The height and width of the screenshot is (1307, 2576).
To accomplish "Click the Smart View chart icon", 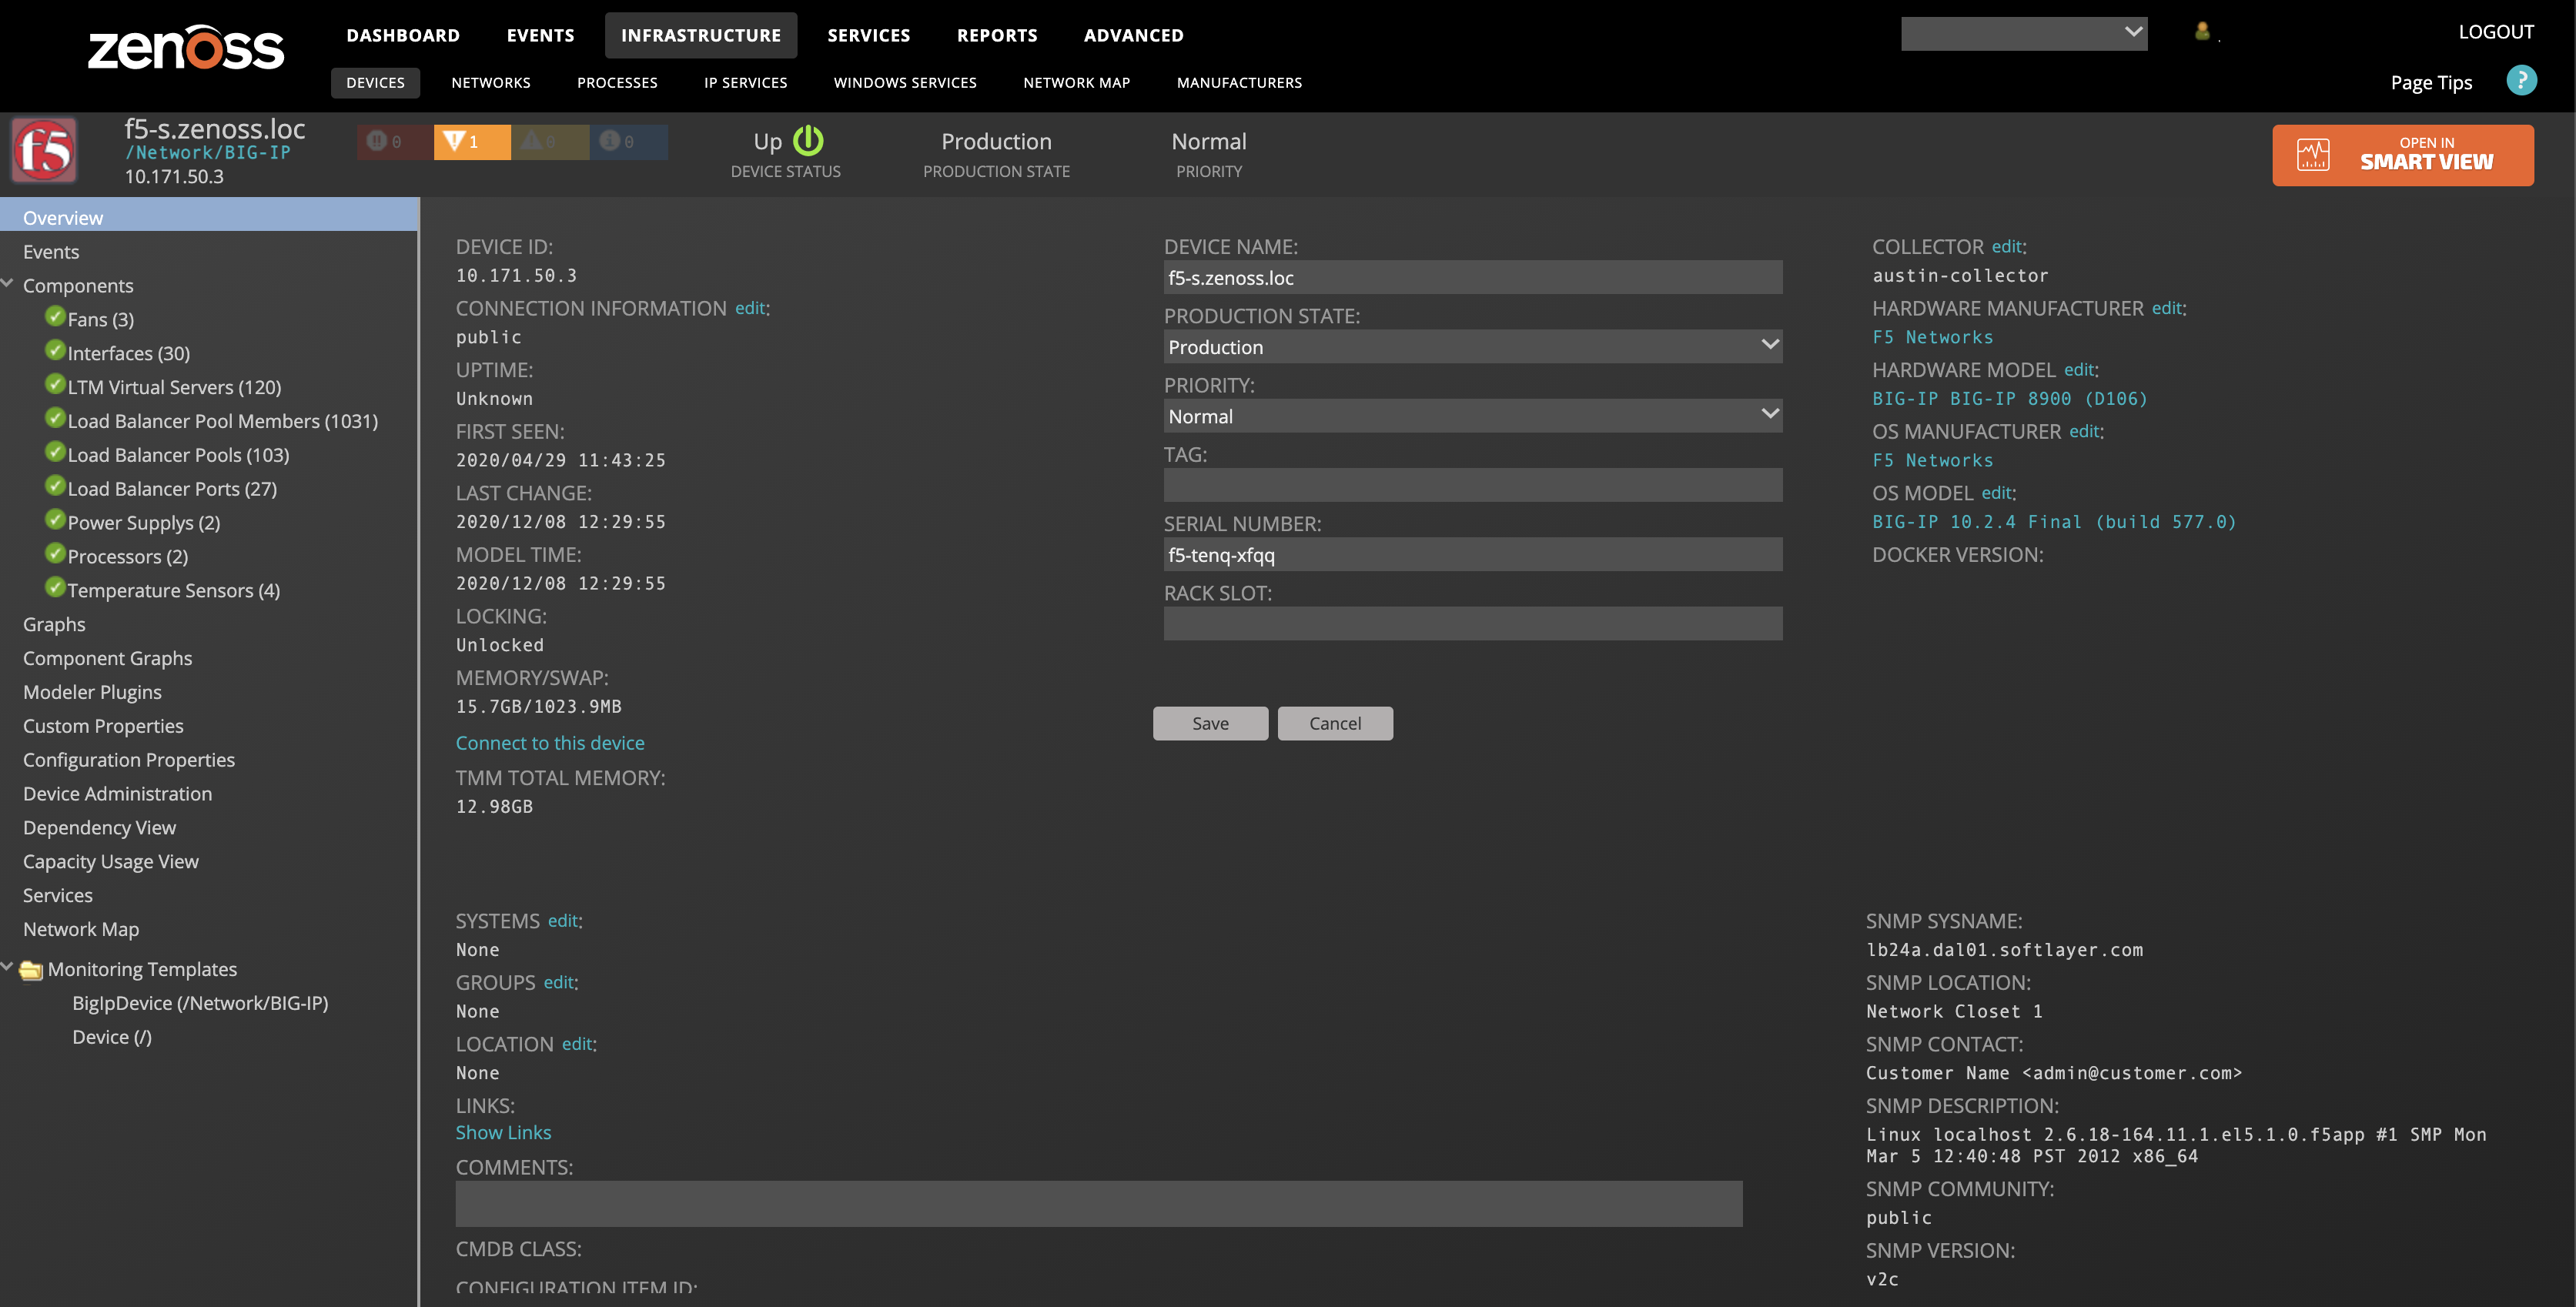I will point(2313,155).
